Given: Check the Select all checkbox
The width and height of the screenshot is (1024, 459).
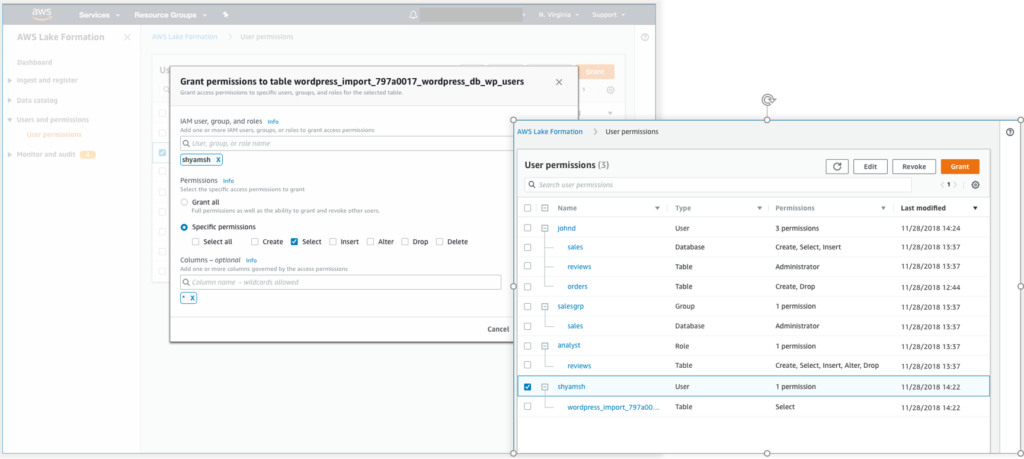Looking at the screenshot, I should click(x=195, y=242).
